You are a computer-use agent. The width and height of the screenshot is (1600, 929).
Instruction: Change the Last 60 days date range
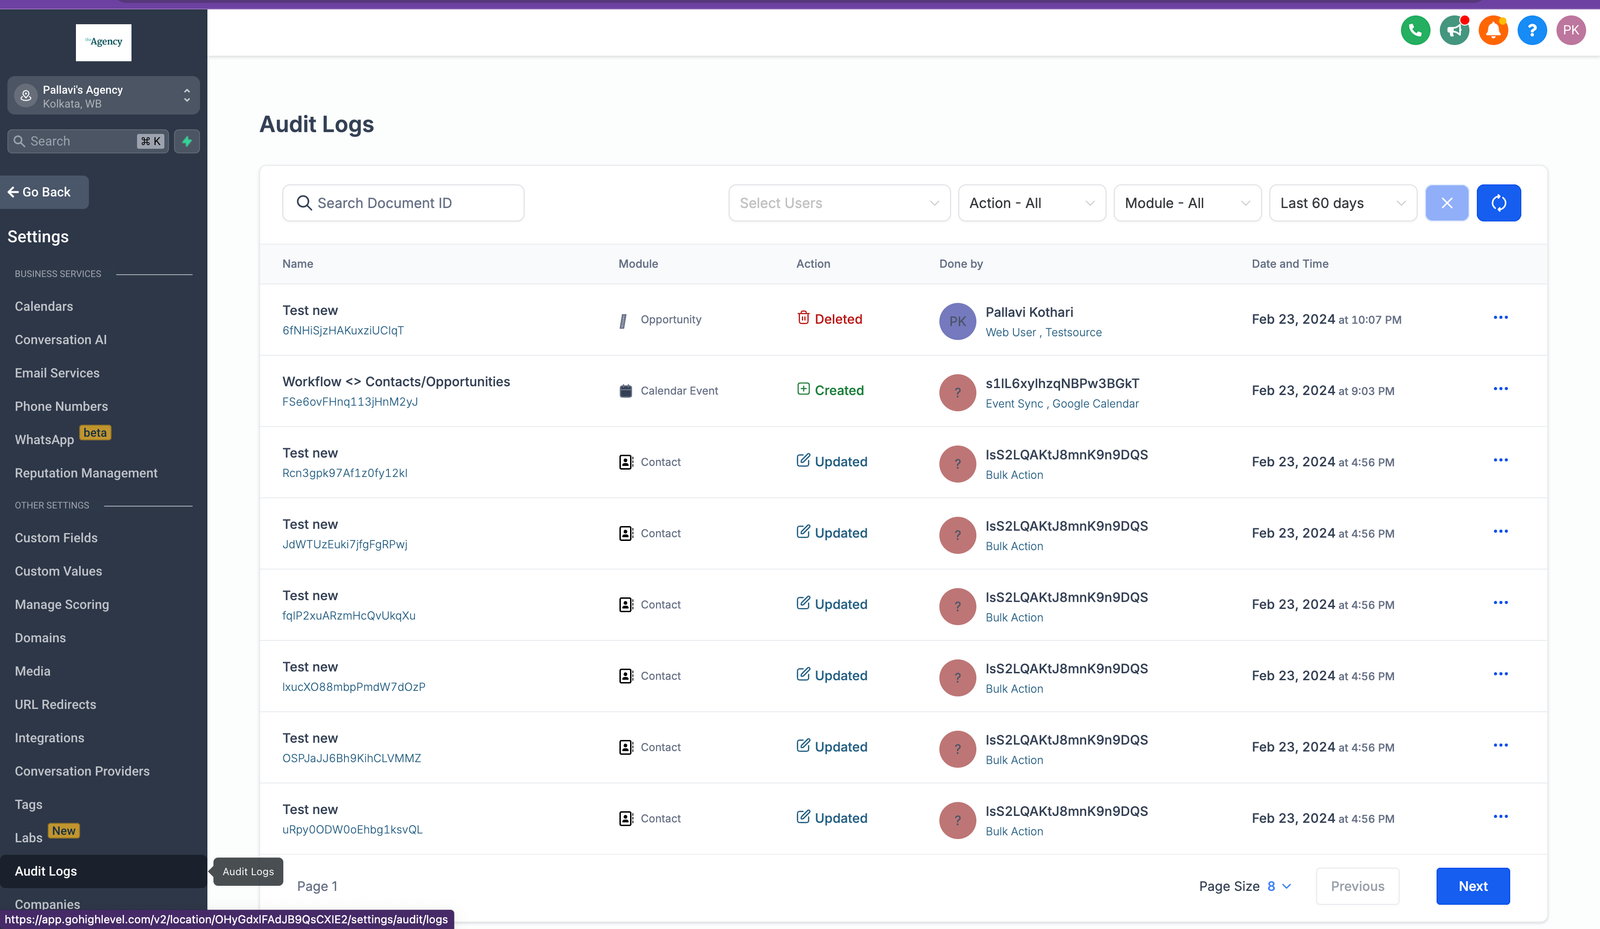pos(1342,203)
